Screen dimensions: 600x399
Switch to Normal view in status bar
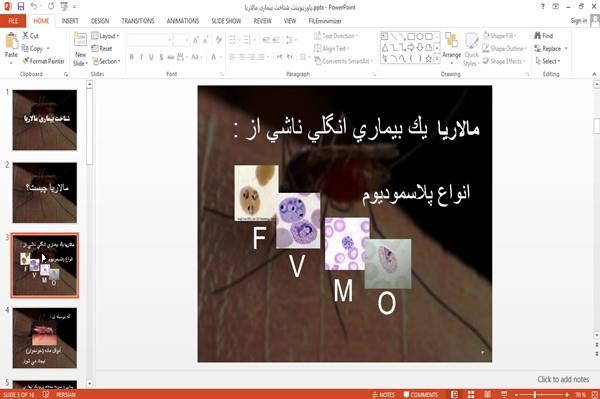[x=454, y=394]
